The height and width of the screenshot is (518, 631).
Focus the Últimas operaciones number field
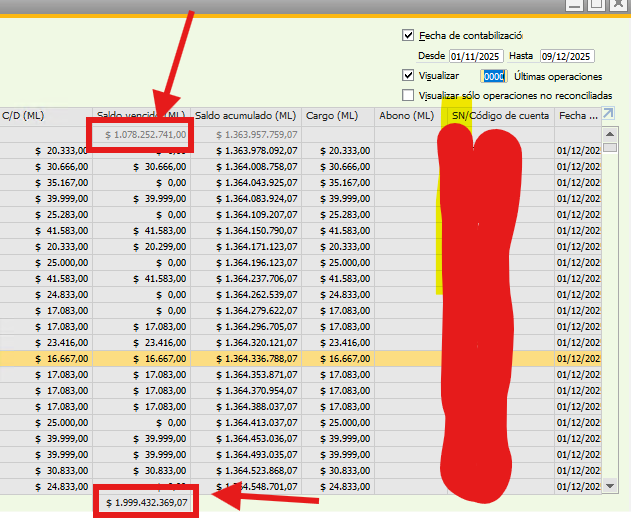[x=494, y=76]
